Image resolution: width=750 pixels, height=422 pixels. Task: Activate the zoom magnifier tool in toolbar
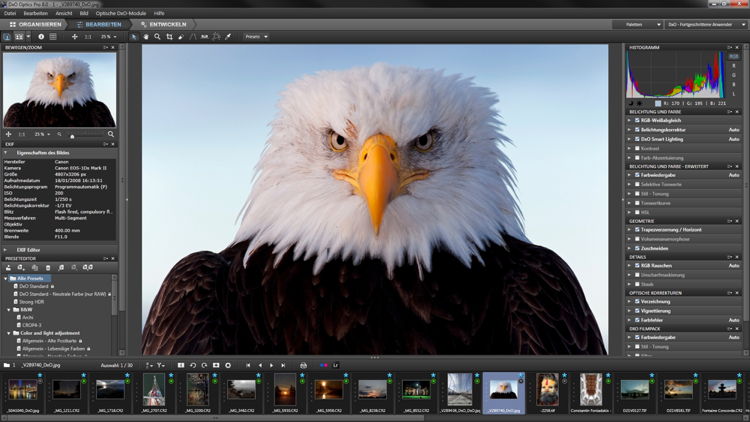[x=157, y=37]
